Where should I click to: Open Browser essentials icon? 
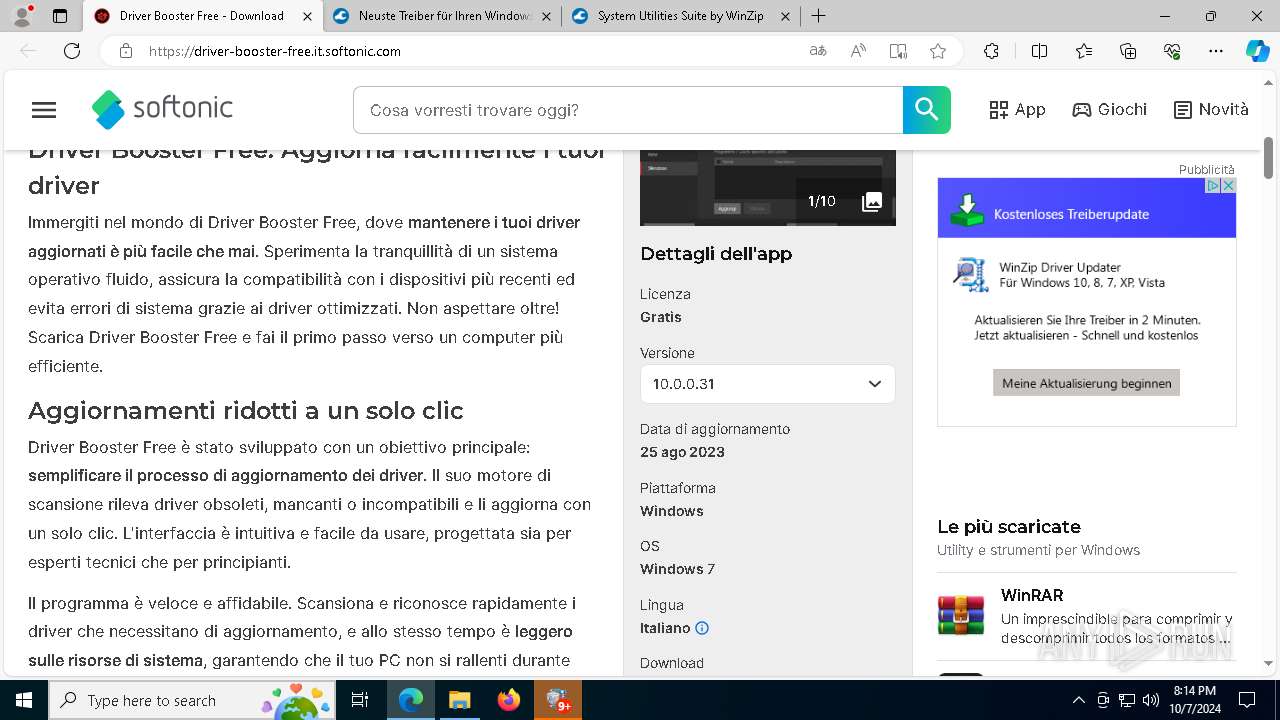(1172, 51)
